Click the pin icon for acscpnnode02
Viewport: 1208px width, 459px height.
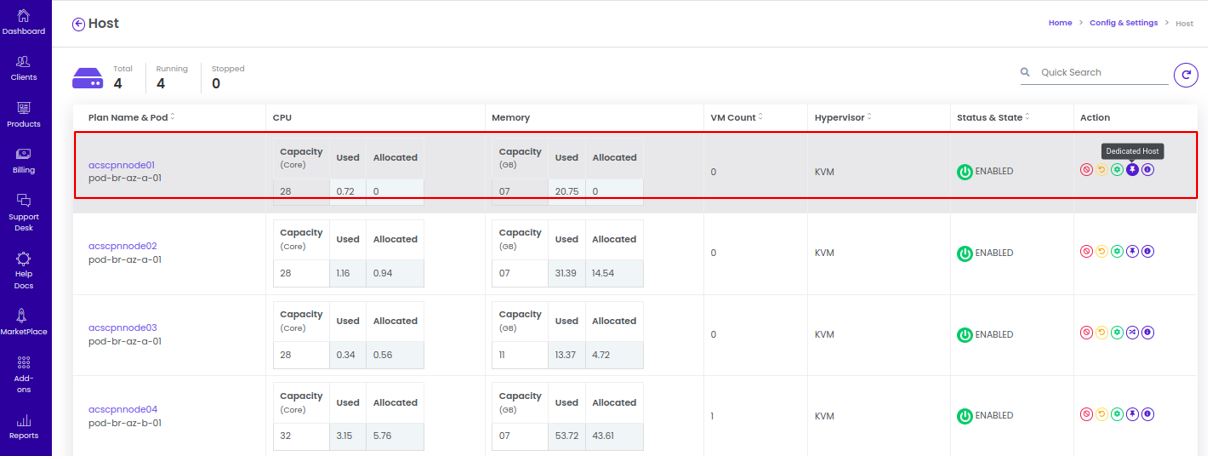point(1132,251)
